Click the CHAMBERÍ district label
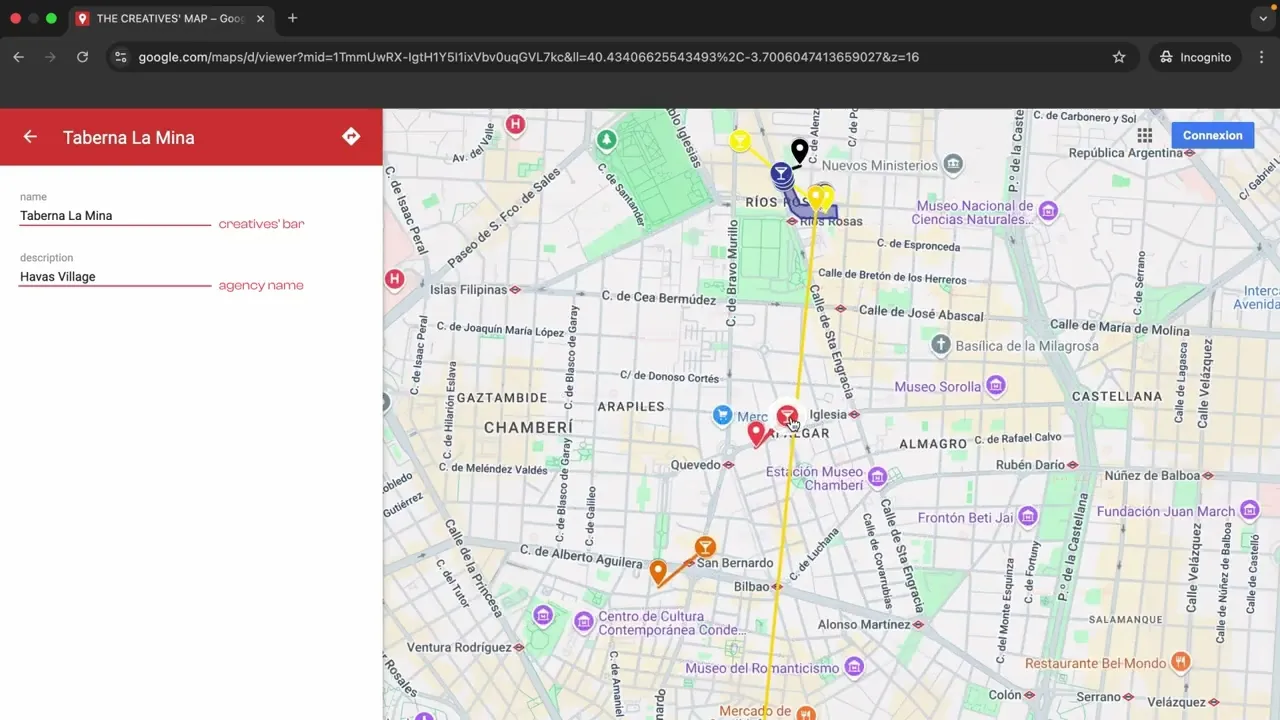The width and height of the screenshot is (1280, 720). click(x=528, y=427)
